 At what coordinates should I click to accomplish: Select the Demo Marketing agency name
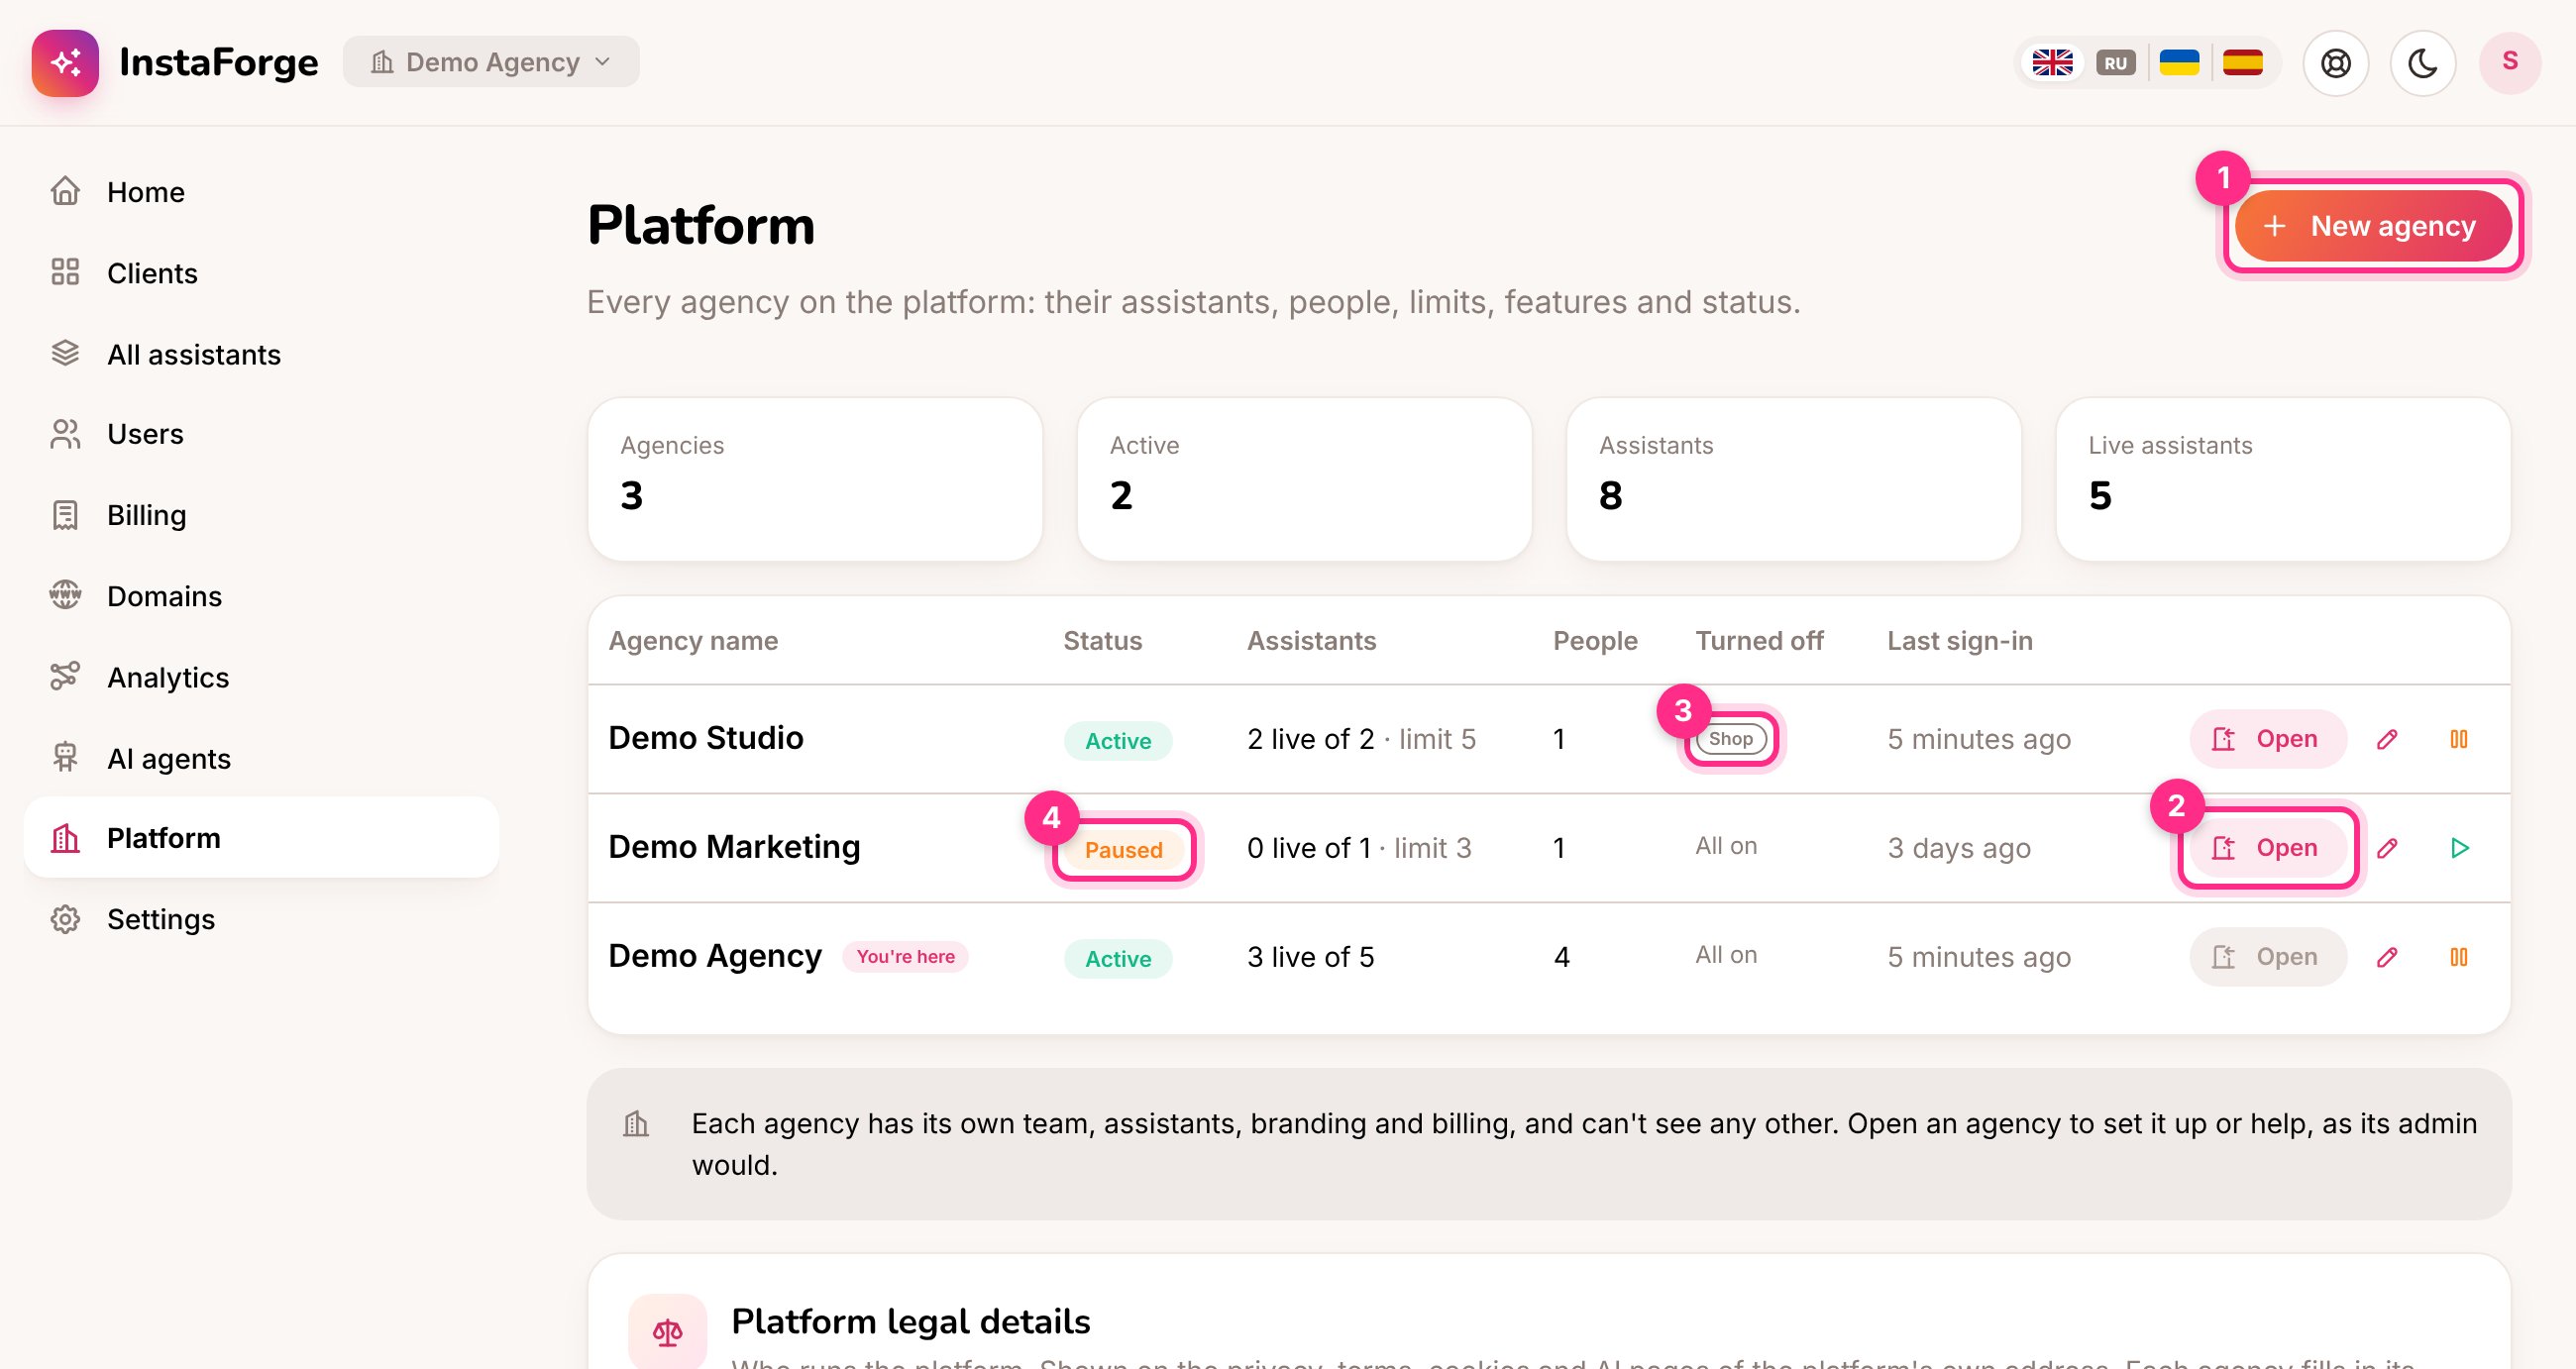coord(734,847)
